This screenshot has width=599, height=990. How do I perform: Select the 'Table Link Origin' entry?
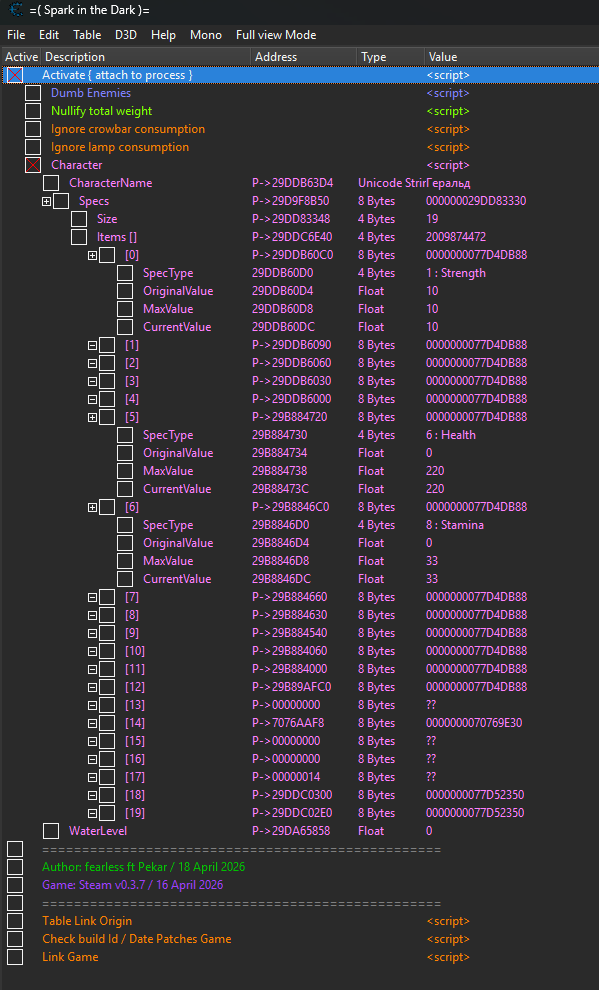click(87, 921)
